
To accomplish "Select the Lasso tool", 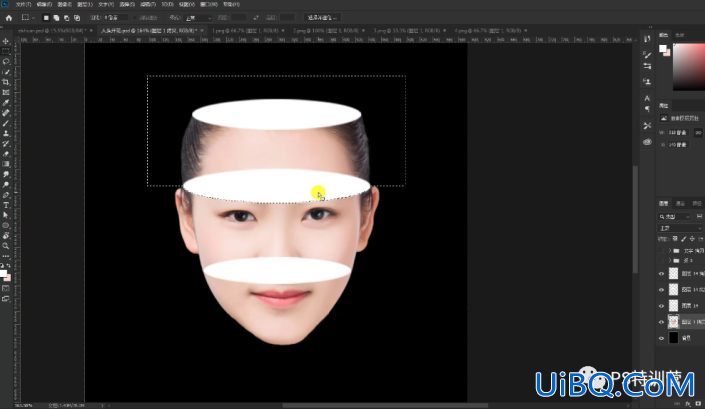I will point(6,62).
